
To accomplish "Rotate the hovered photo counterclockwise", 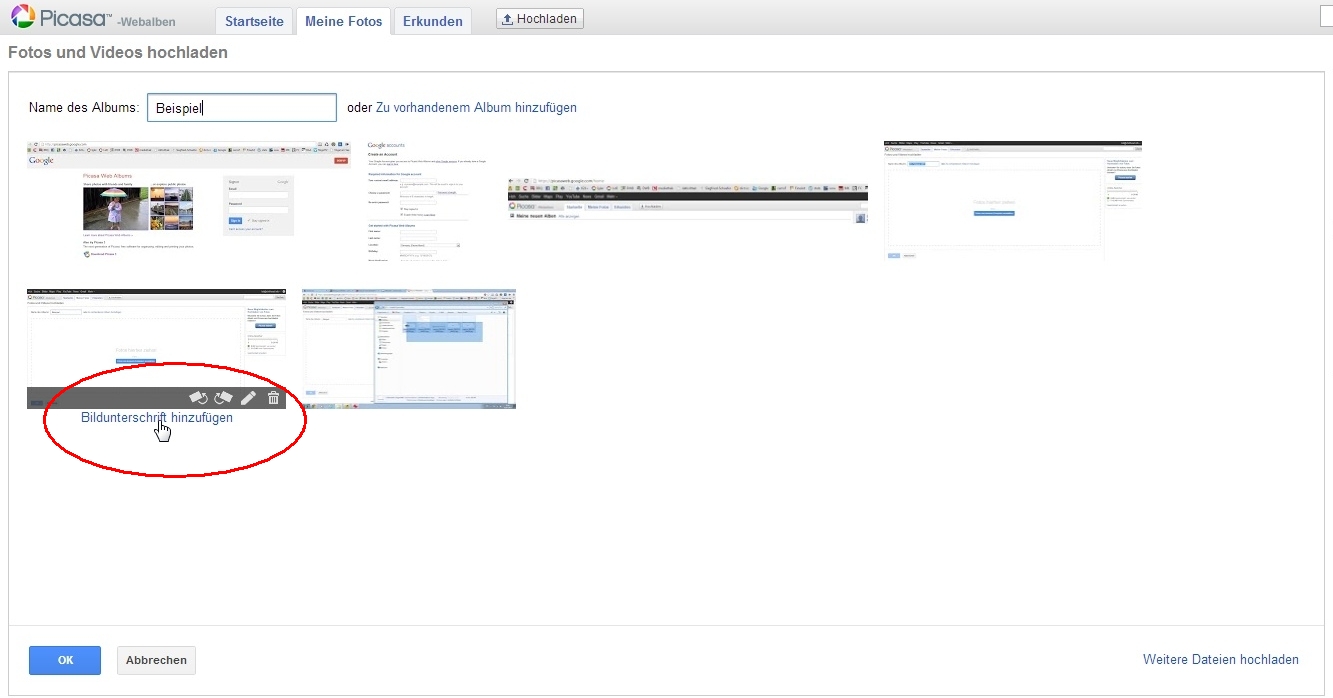I will point(198,398).
